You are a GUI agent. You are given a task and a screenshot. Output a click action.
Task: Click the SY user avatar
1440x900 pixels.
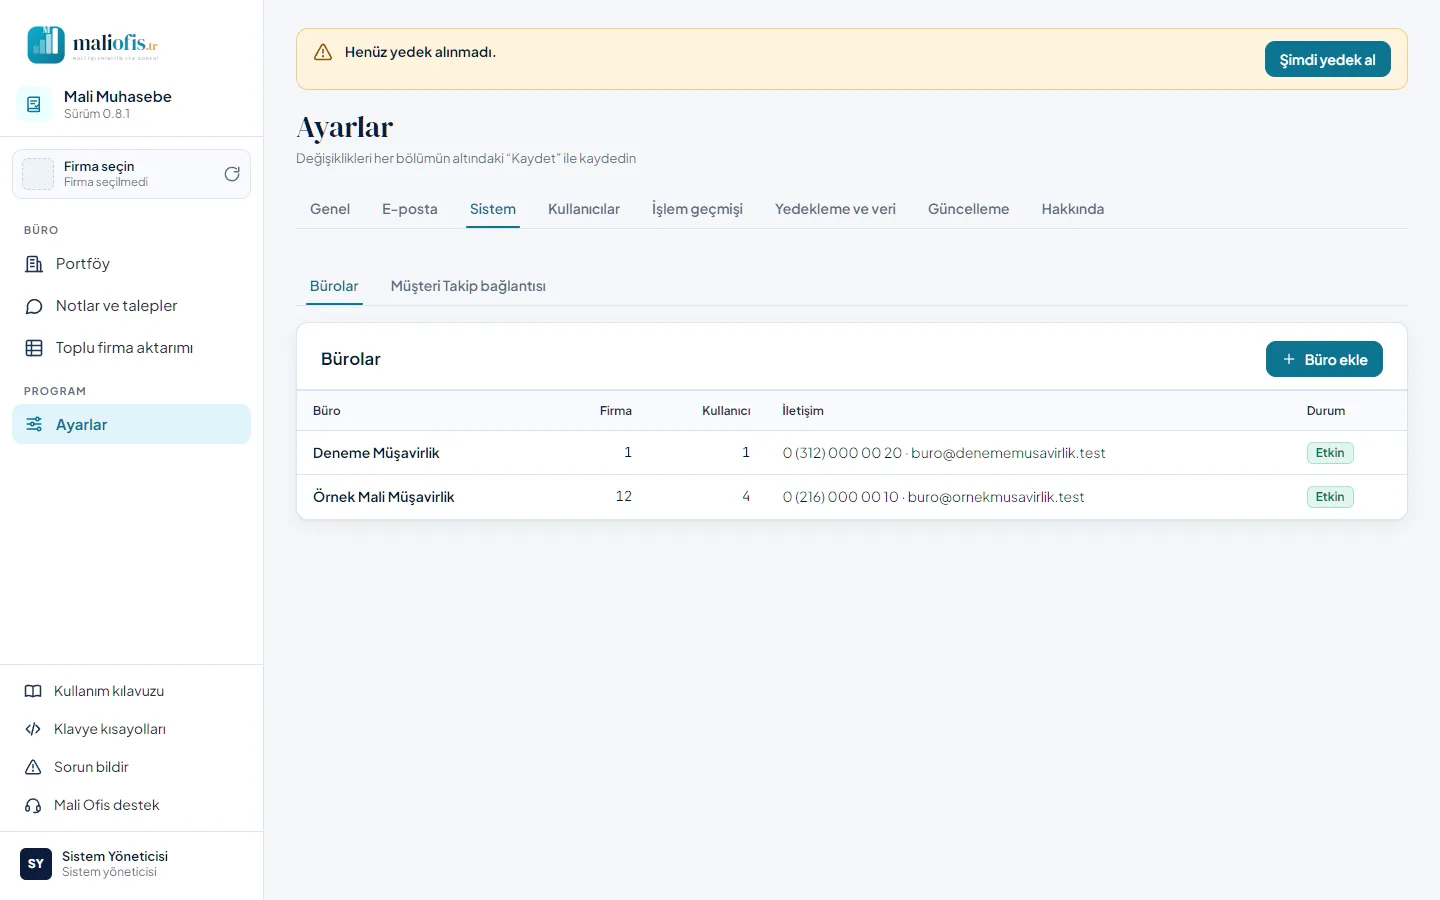coord(36,864)
